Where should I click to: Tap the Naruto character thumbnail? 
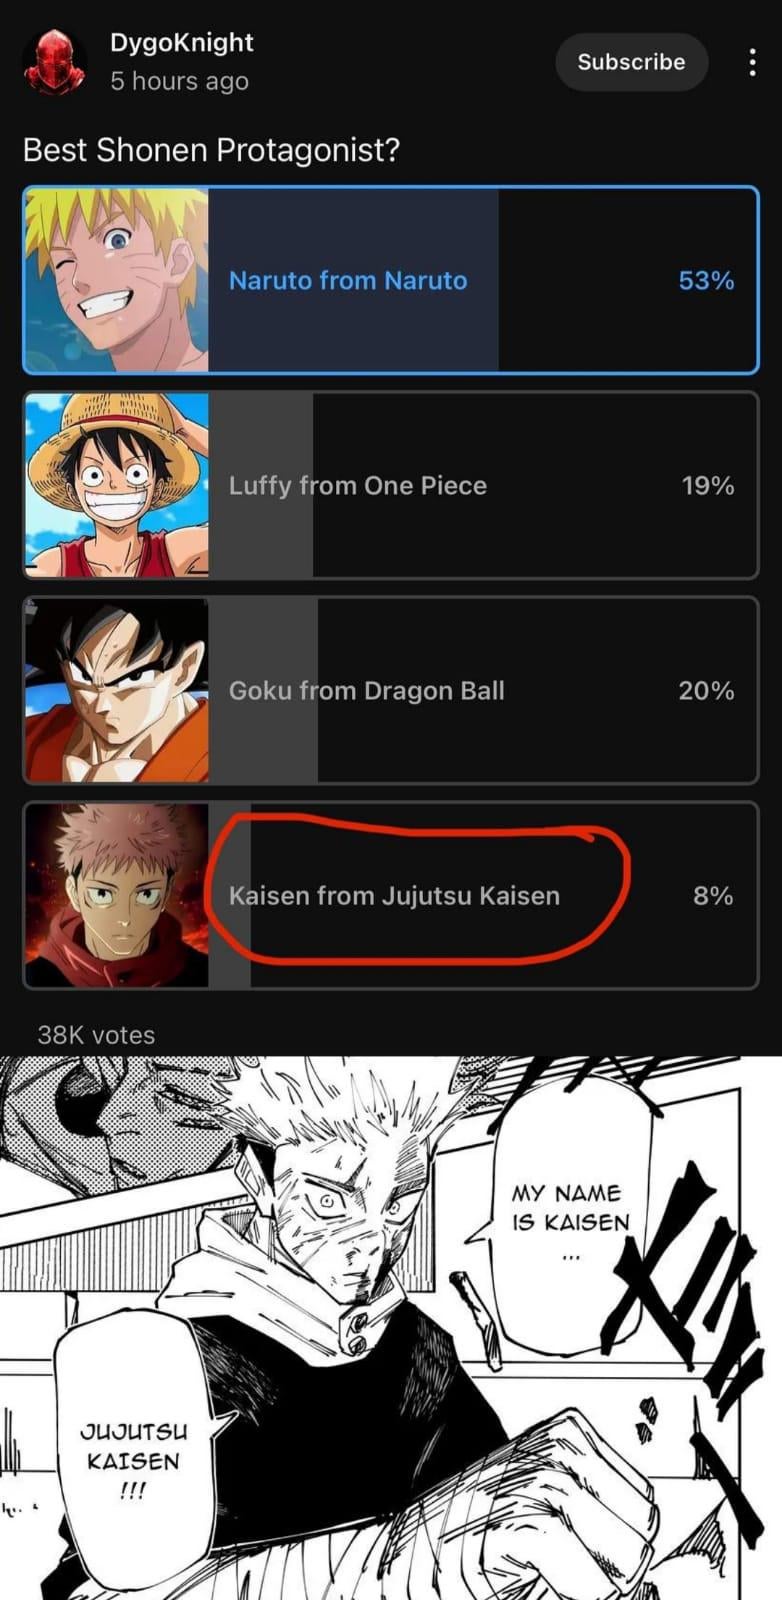pos(117,280)
